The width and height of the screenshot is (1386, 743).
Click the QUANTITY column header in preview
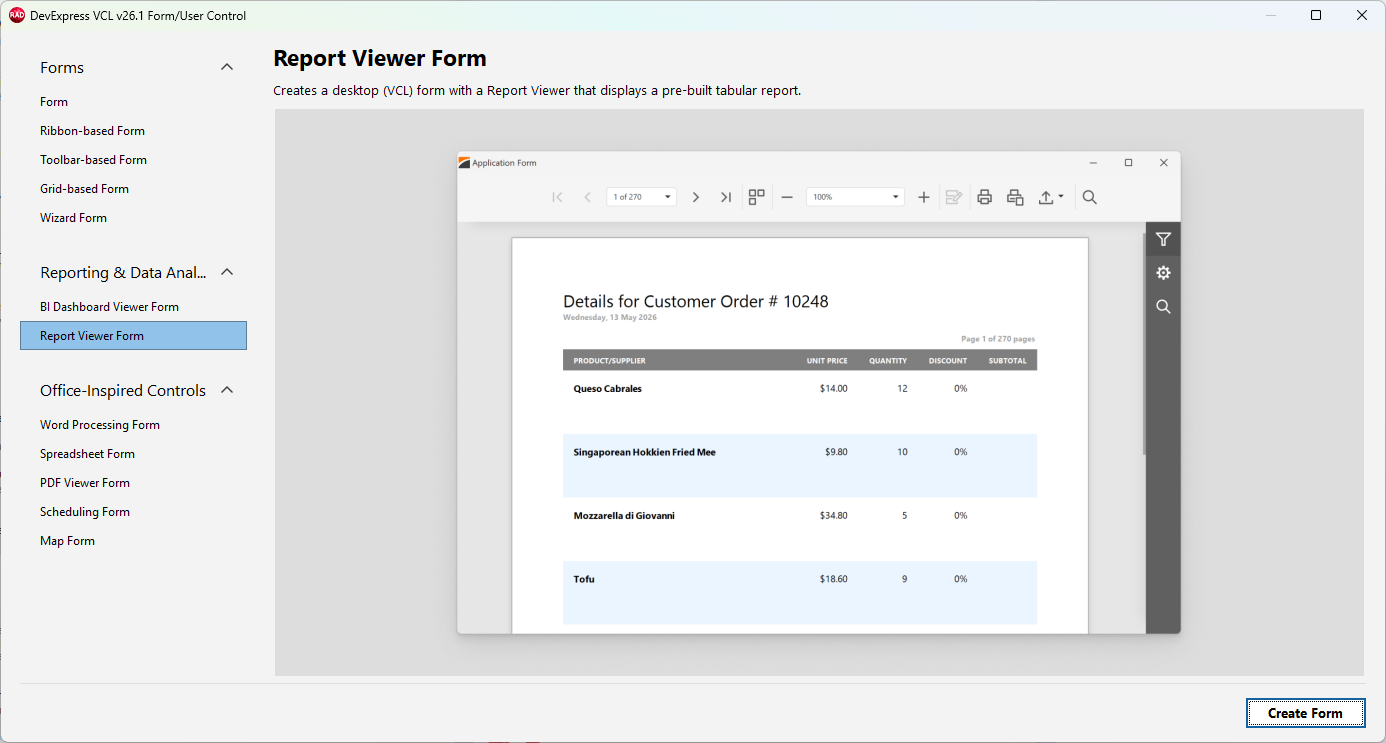[x=888, y=361]
